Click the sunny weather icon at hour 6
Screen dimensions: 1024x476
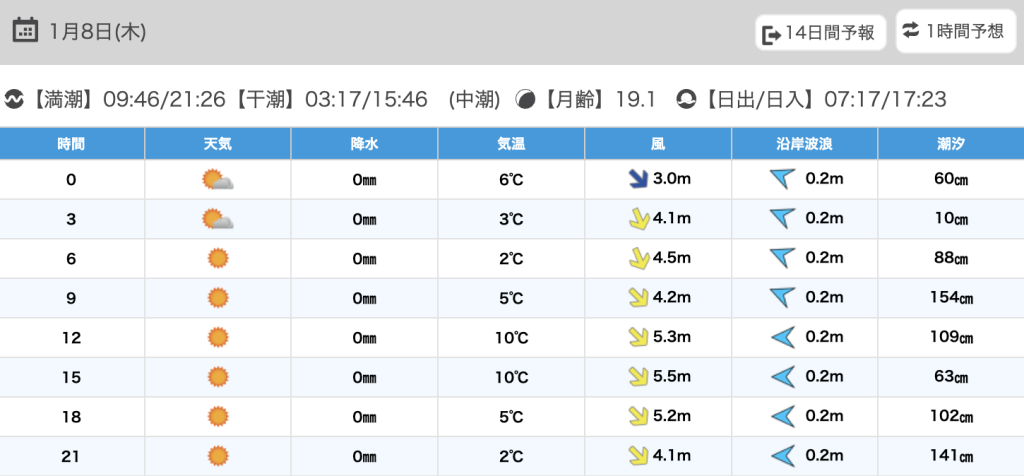[217, 259]
